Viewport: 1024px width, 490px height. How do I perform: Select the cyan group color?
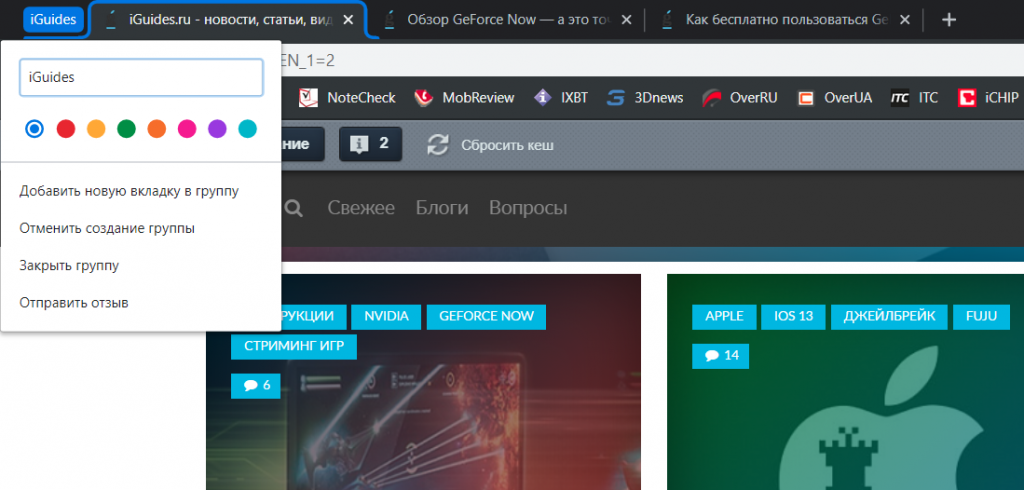[x=248, y=129]
